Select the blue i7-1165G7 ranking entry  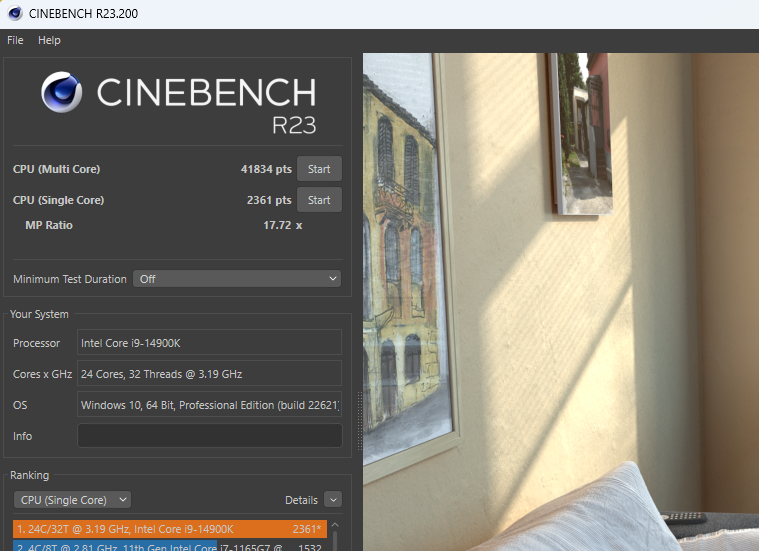pyautogui.click(x=115, y=546)
